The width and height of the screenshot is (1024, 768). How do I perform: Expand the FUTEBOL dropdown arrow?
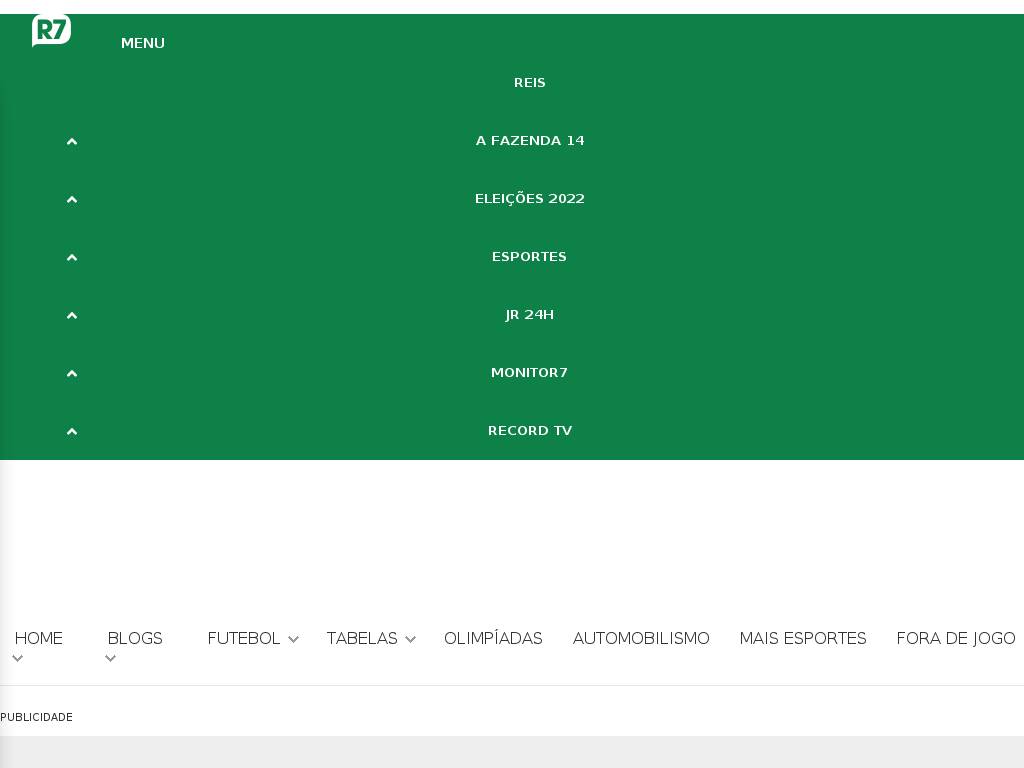293,639
